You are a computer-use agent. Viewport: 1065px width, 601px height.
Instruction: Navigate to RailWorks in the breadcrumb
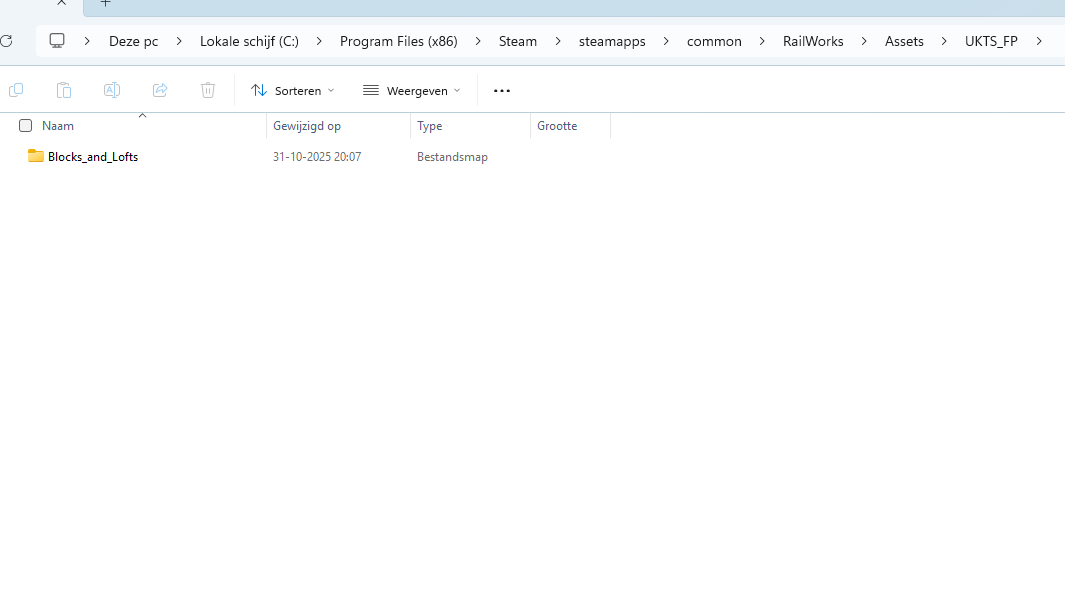[x=813, y=41]
